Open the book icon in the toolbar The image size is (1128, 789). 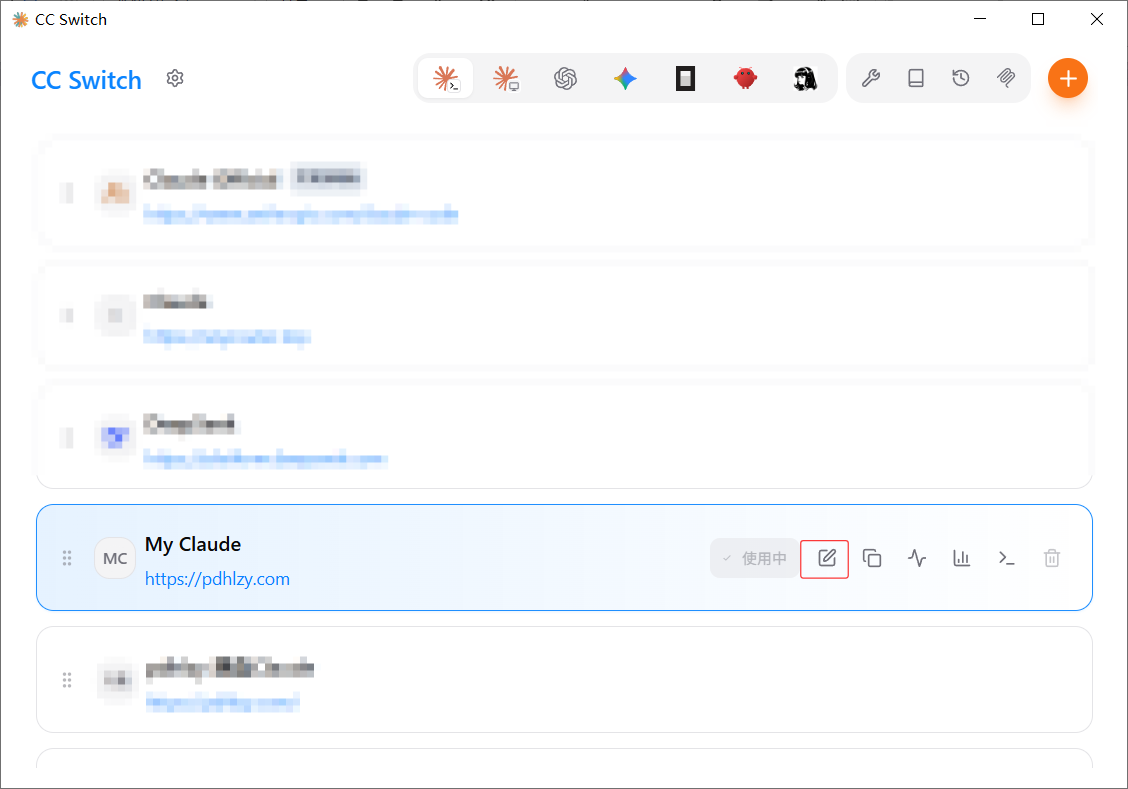916,78
